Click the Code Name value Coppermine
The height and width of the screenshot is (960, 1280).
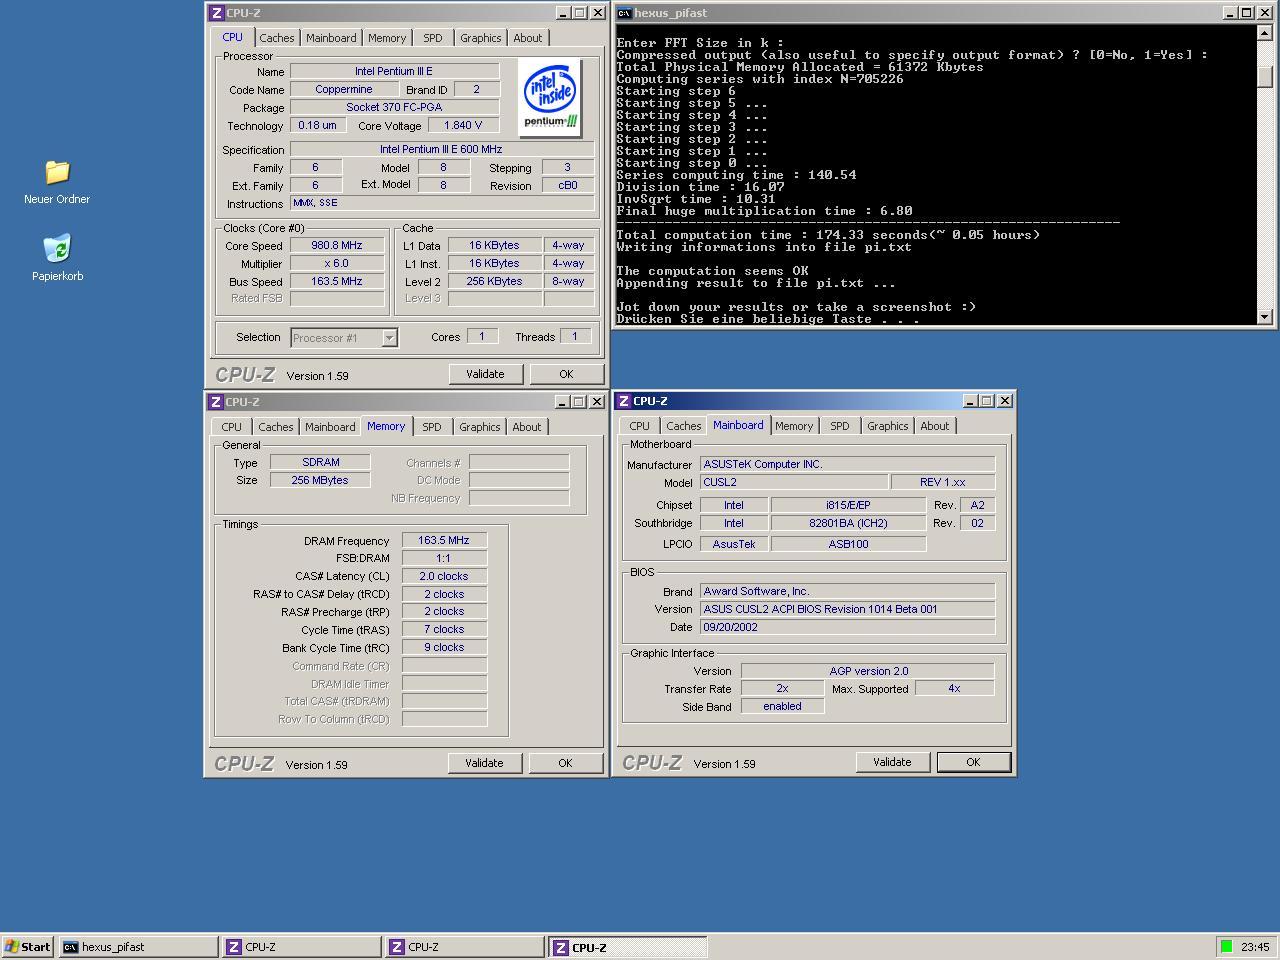[x=344, y=89]
